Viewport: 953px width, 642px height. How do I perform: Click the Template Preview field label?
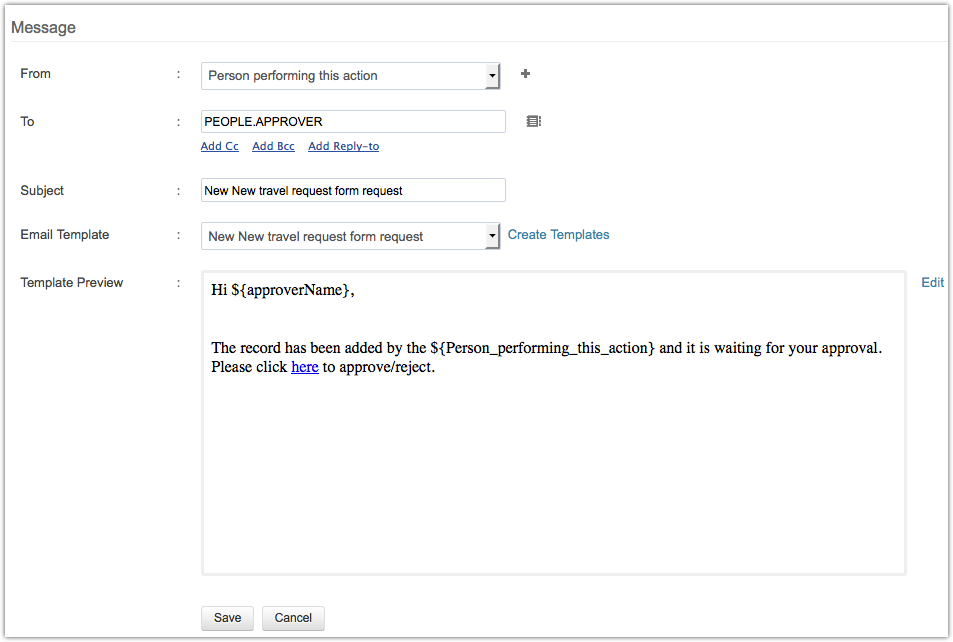coord(72,283)
